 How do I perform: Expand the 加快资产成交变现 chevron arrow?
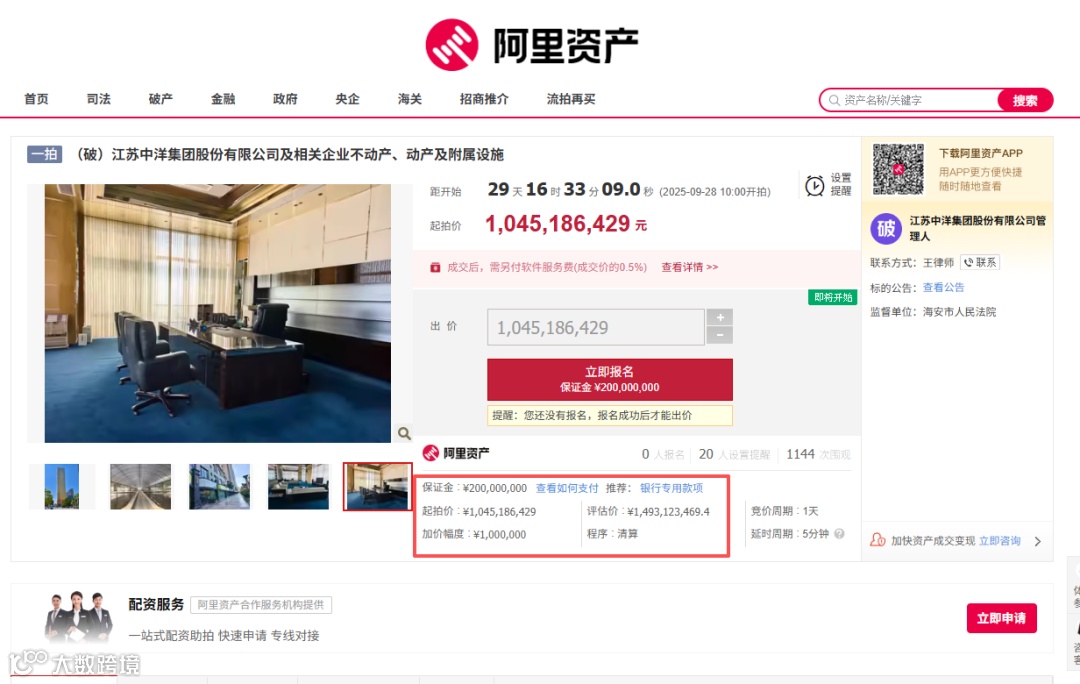pos(1038,541)
